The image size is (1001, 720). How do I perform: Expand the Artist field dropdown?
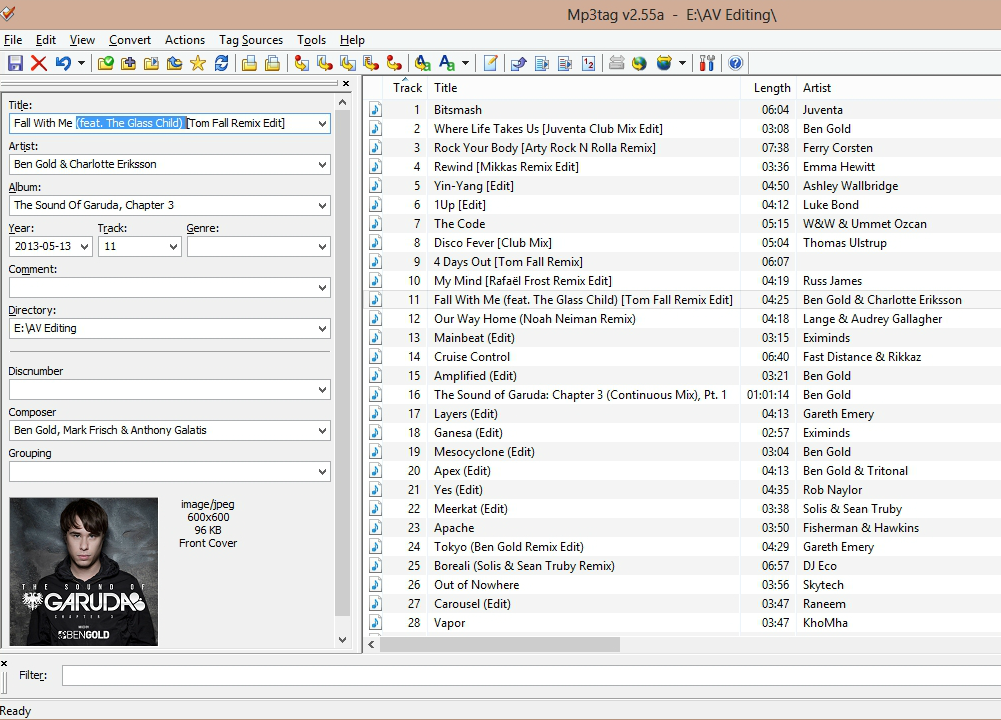click(322, 165)
